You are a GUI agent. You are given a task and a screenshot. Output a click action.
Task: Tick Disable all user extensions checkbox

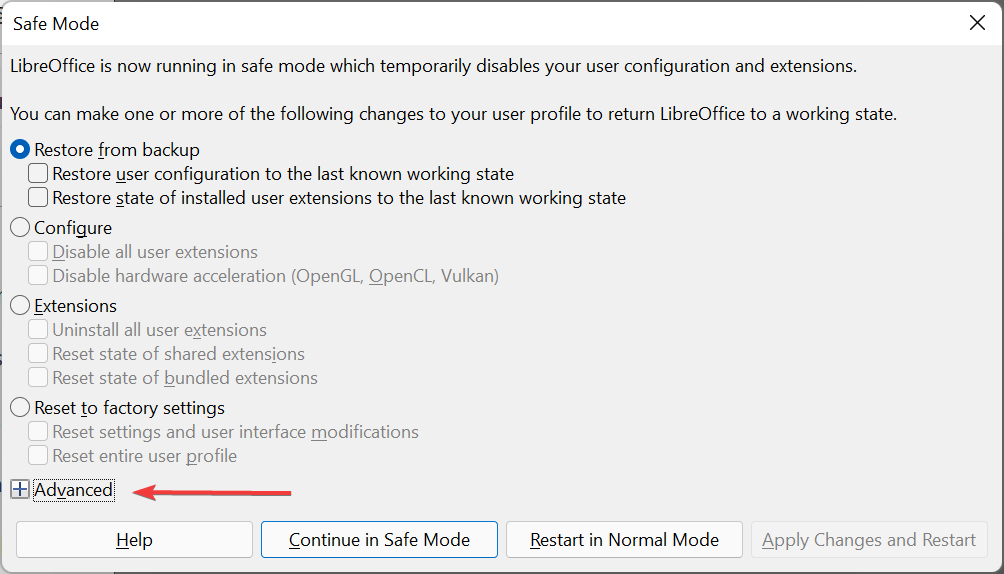[38, 252]
